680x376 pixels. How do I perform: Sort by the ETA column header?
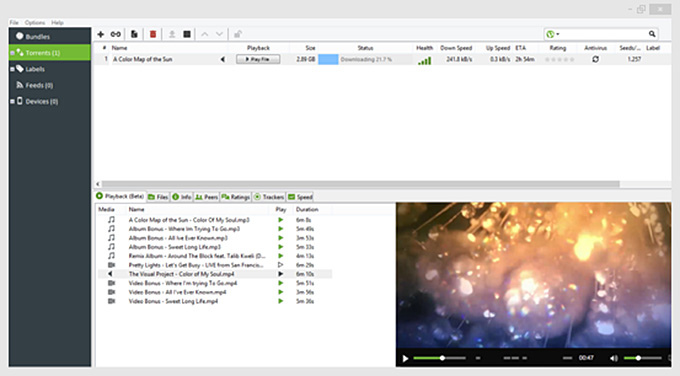520,48
